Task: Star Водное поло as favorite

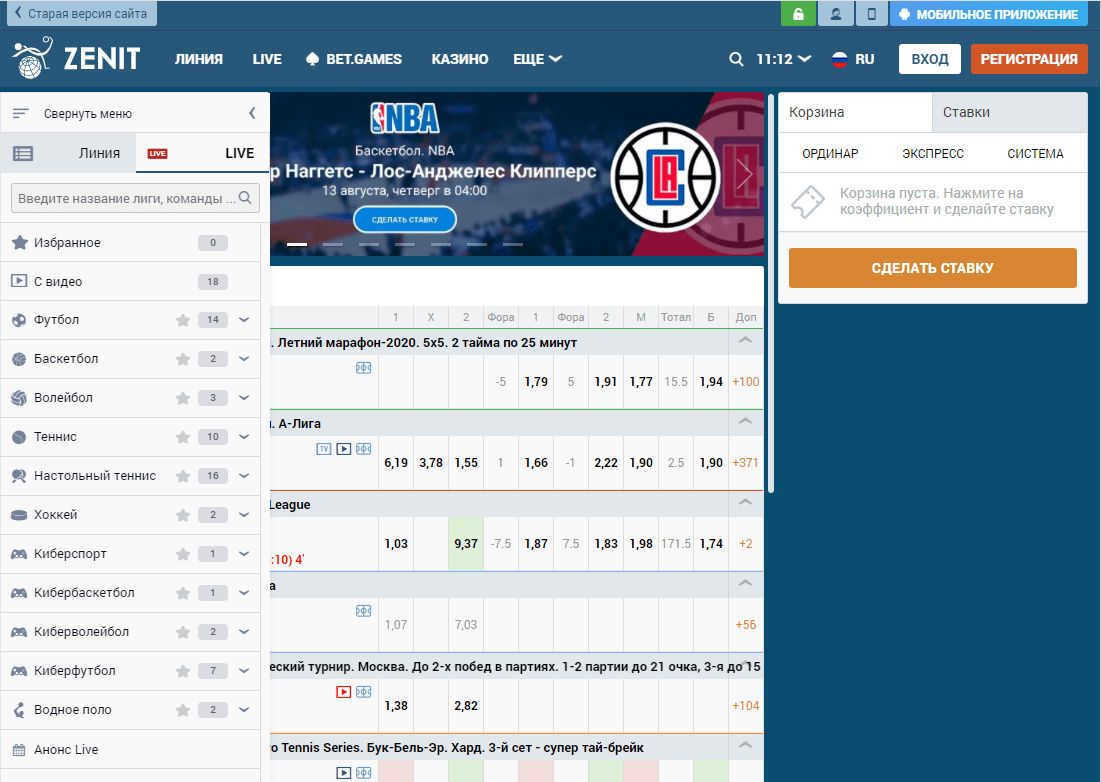Action: [183, 710]
